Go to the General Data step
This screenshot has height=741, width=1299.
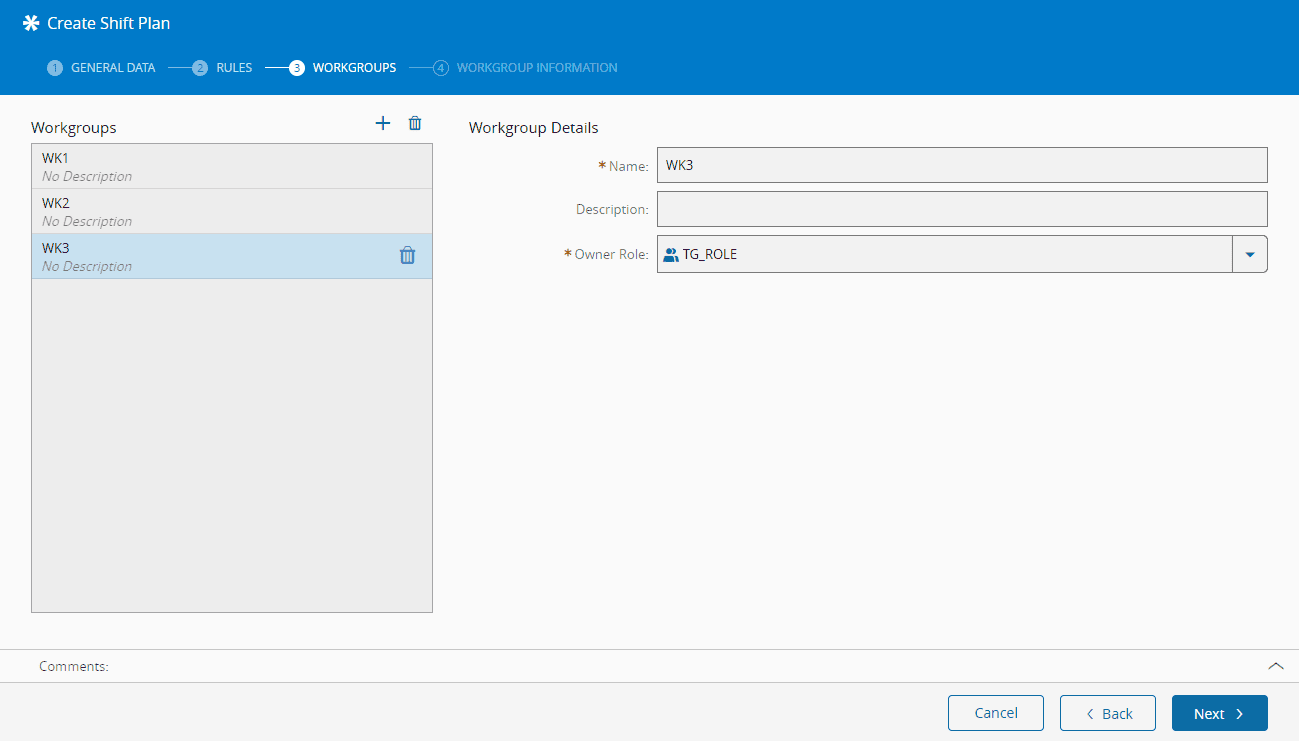112,68
